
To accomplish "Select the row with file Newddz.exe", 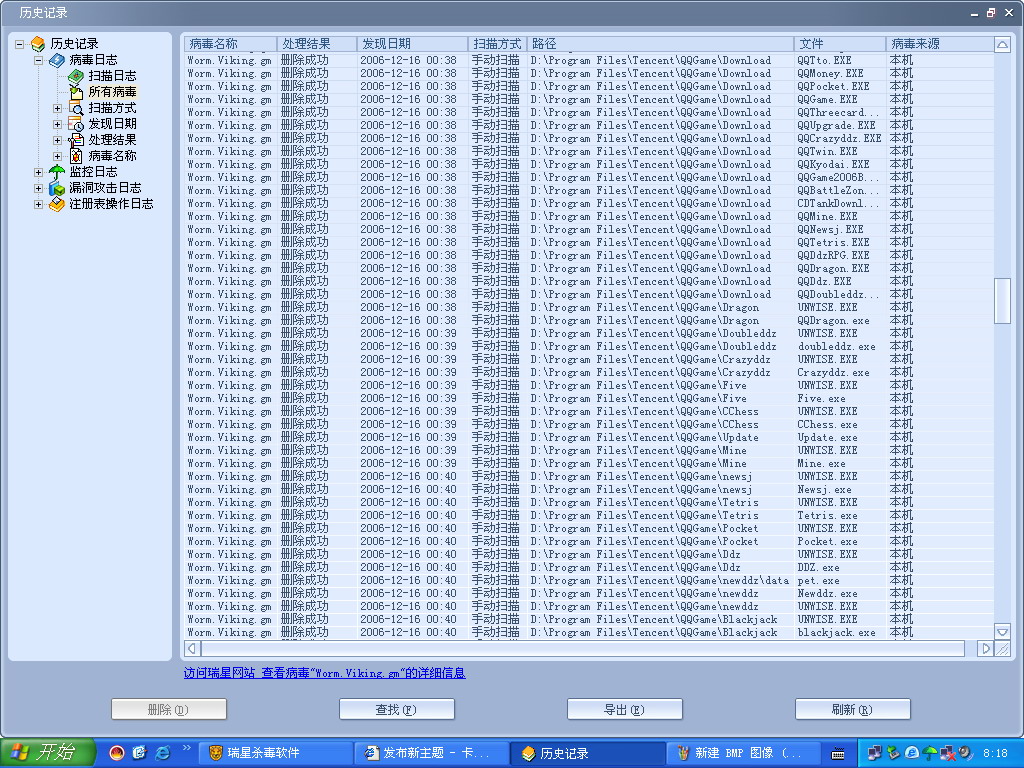I will pos(589,594).
